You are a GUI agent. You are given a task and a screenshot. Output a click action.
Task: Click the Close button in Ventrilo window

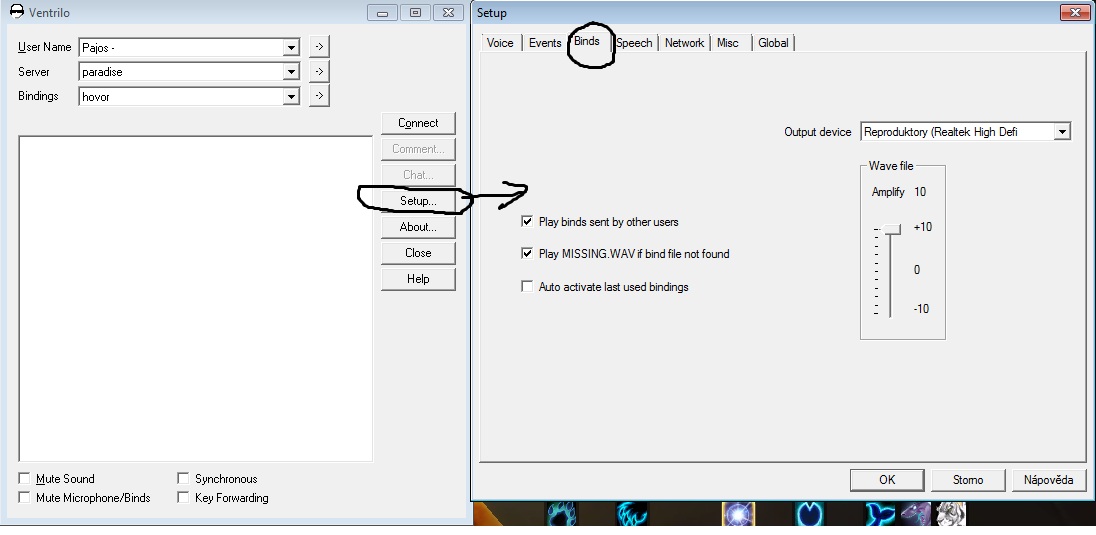pos(418,252)
